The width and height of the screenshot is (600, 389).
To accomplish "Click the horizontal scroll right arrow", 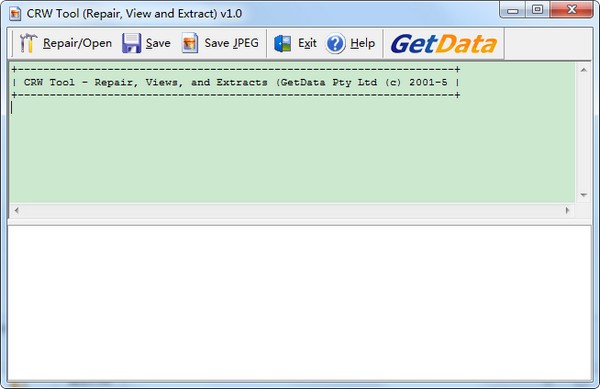I will (567, 210).
